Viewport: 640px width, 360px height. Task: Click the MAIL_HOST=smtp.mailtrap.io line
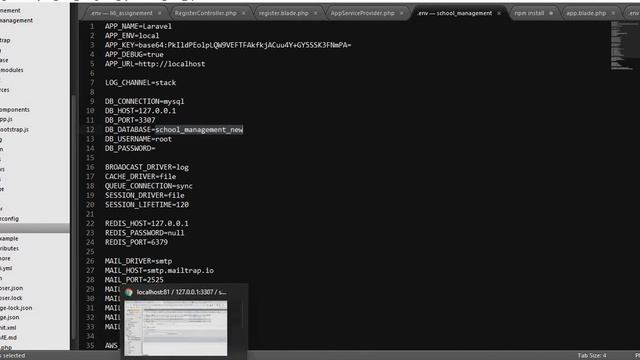[159, 270]
